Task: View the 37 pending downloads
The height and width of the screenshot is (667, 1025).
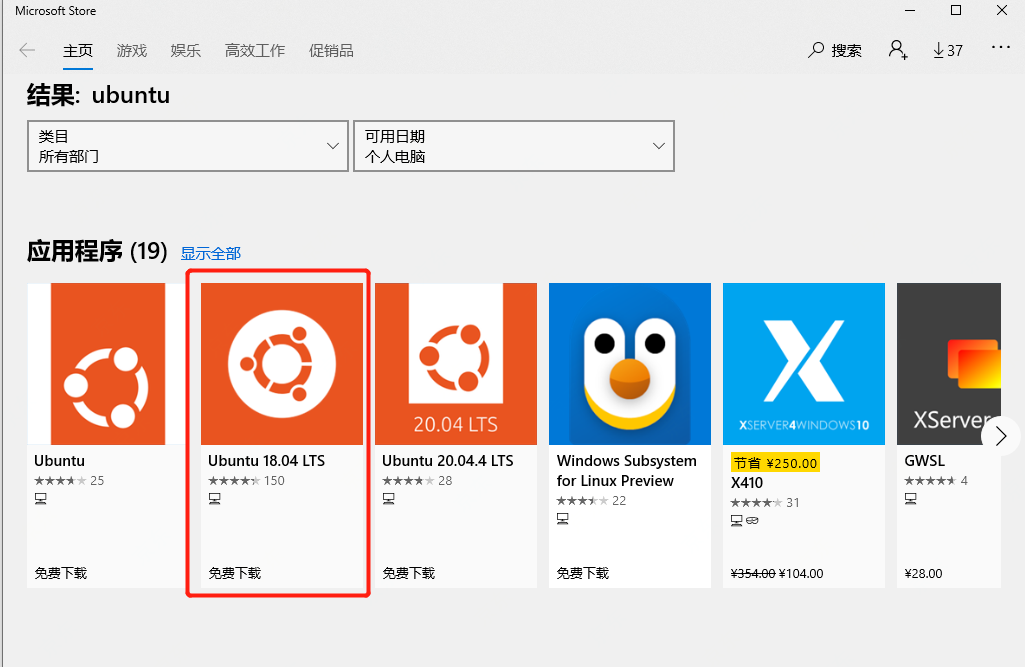Action: tap(948, 50)
